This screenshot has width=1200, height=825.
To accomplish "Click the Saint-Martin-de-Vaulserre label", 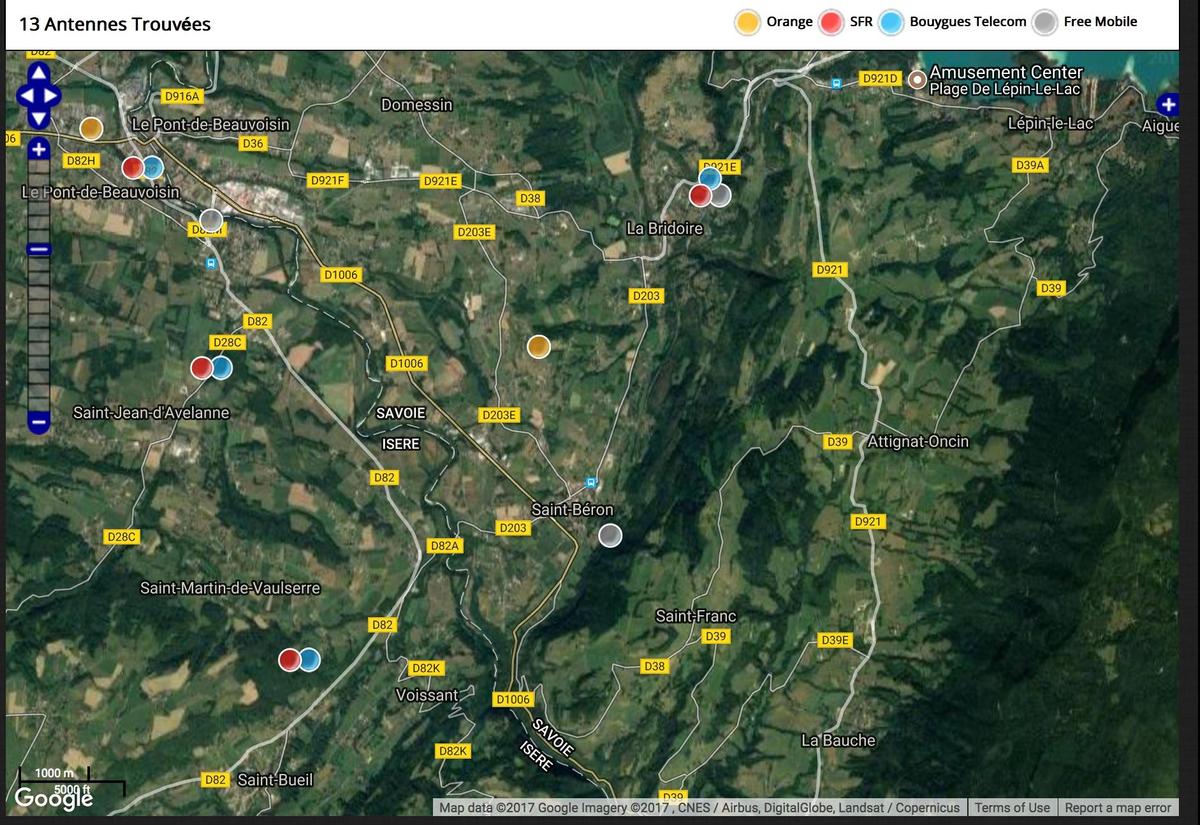I will point(230,587).
